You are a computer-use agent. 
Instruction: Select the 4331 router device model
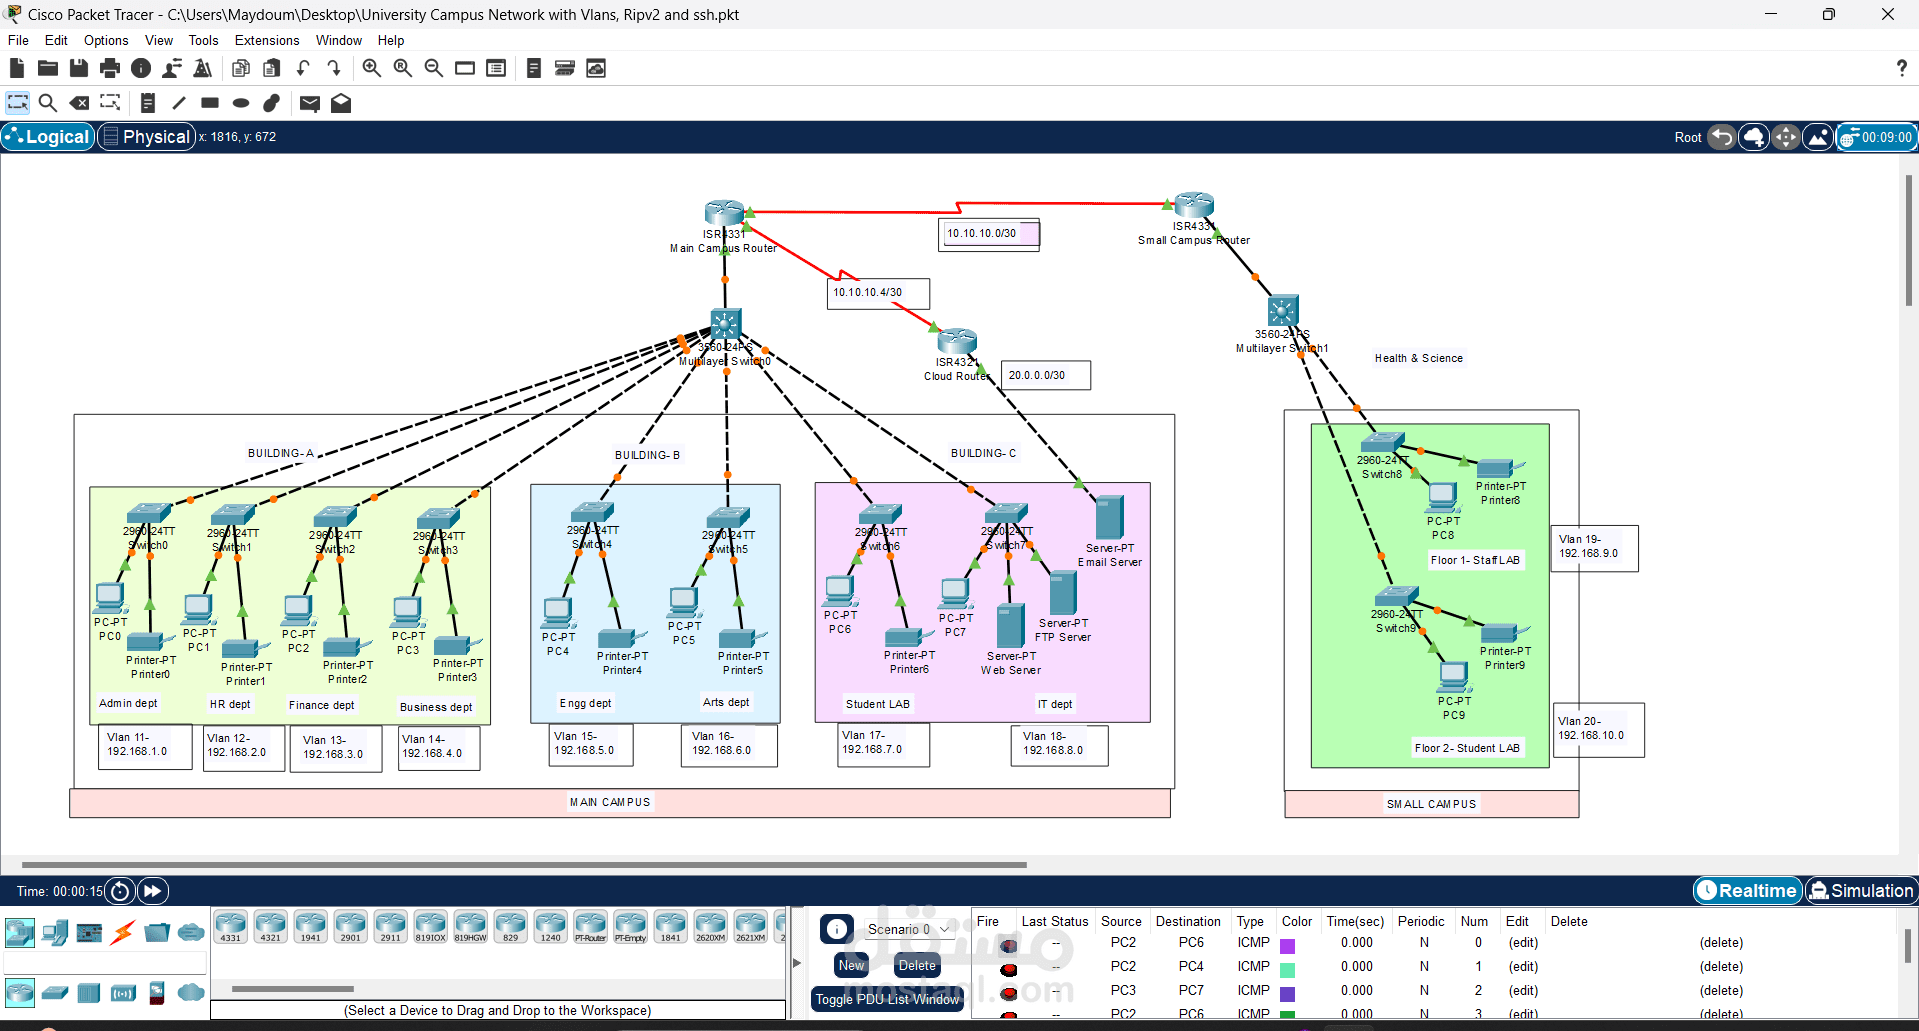pyautogui.click(x=231, y=926)
